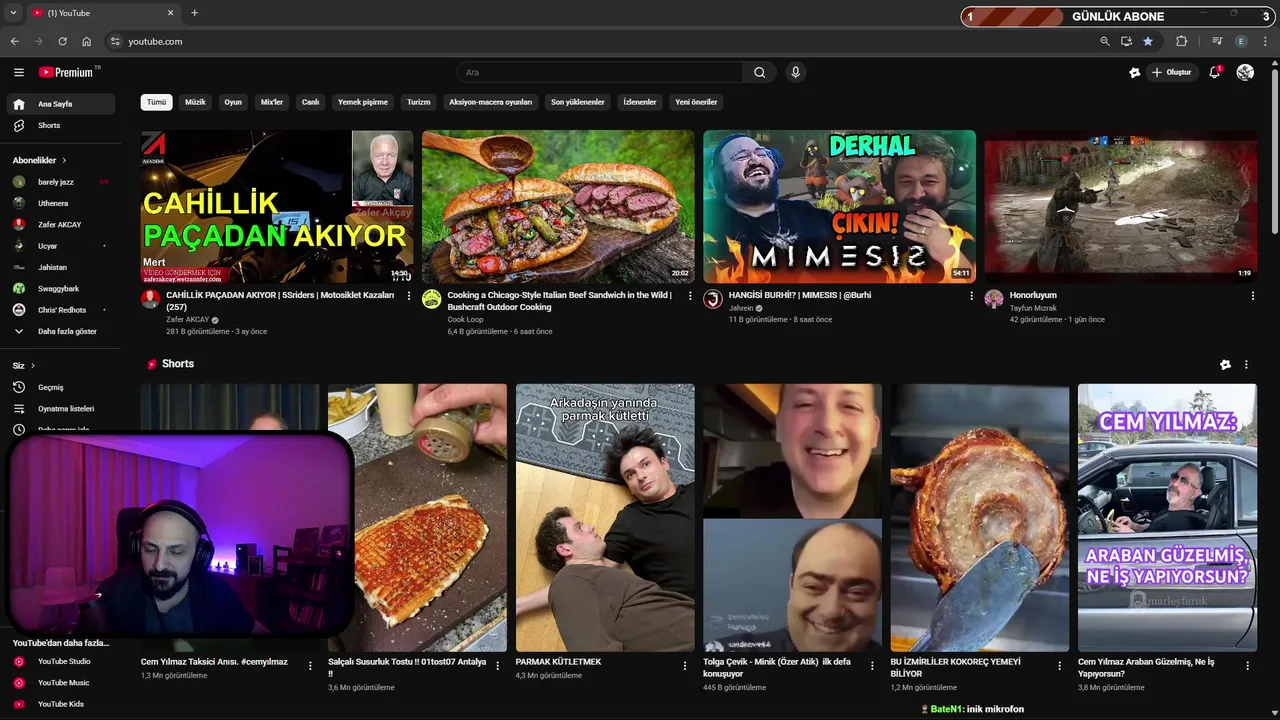Select the Canlı filter chip
This screenshot has width=1280, height=720.
311,102
